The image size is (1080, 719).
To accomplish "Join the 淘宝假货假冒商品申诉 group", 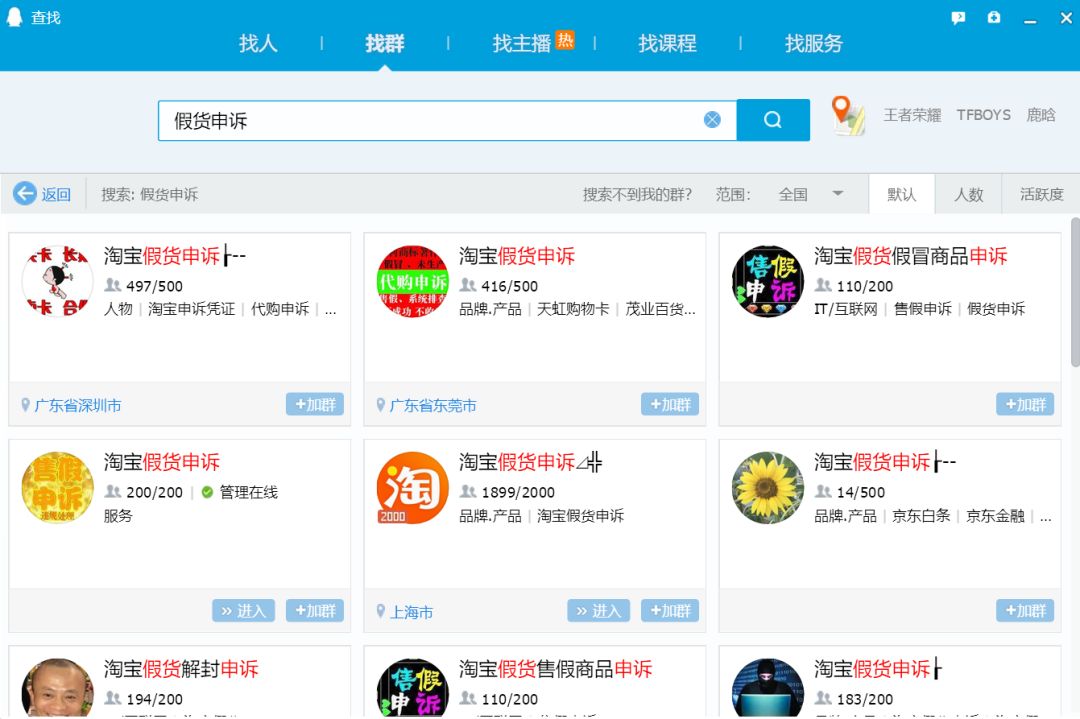I will point(1025,404).
